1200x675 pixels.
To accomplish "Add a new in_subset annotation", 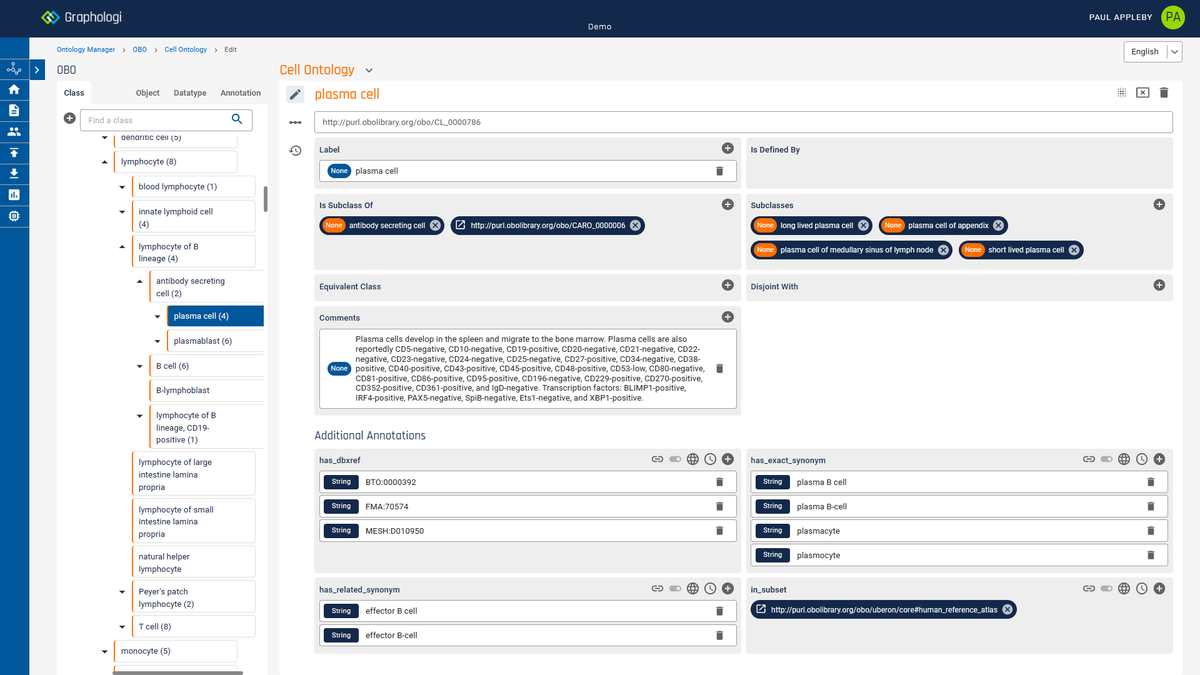I will tap(1159, 589).
